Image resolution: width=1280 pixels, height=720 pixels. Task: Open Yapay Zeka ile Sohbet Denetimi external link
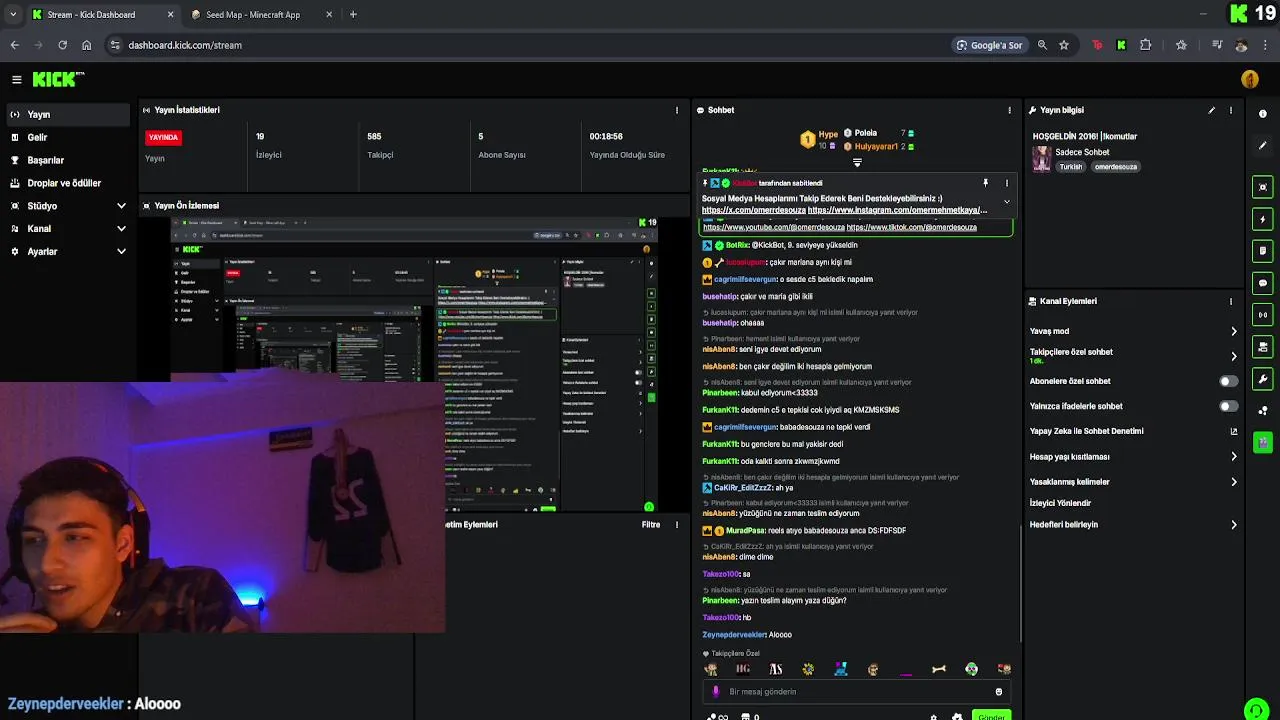point(1233,431)
